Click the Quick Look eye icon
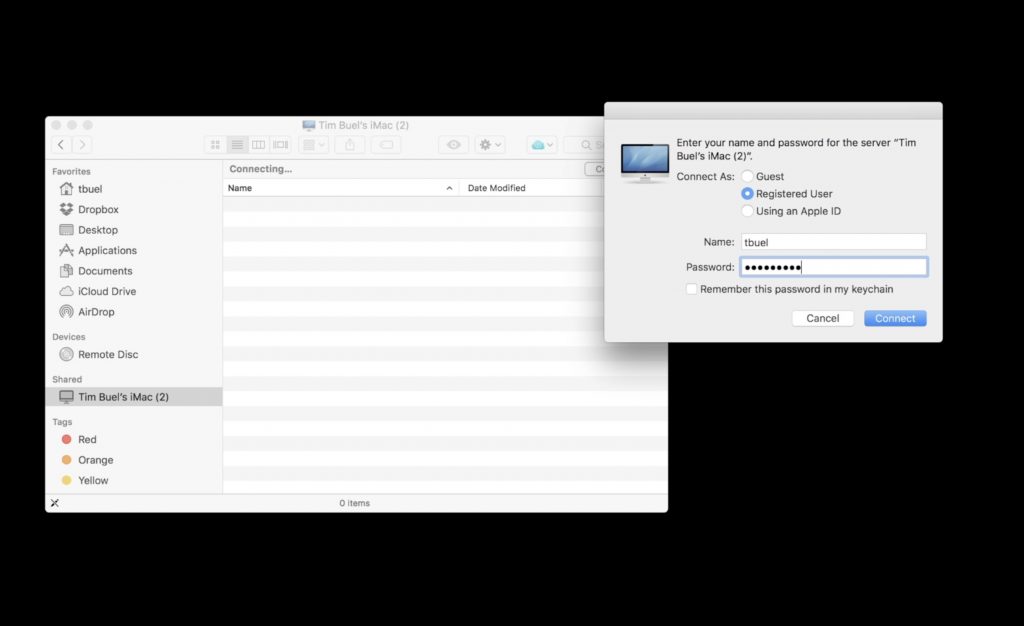 453,144
